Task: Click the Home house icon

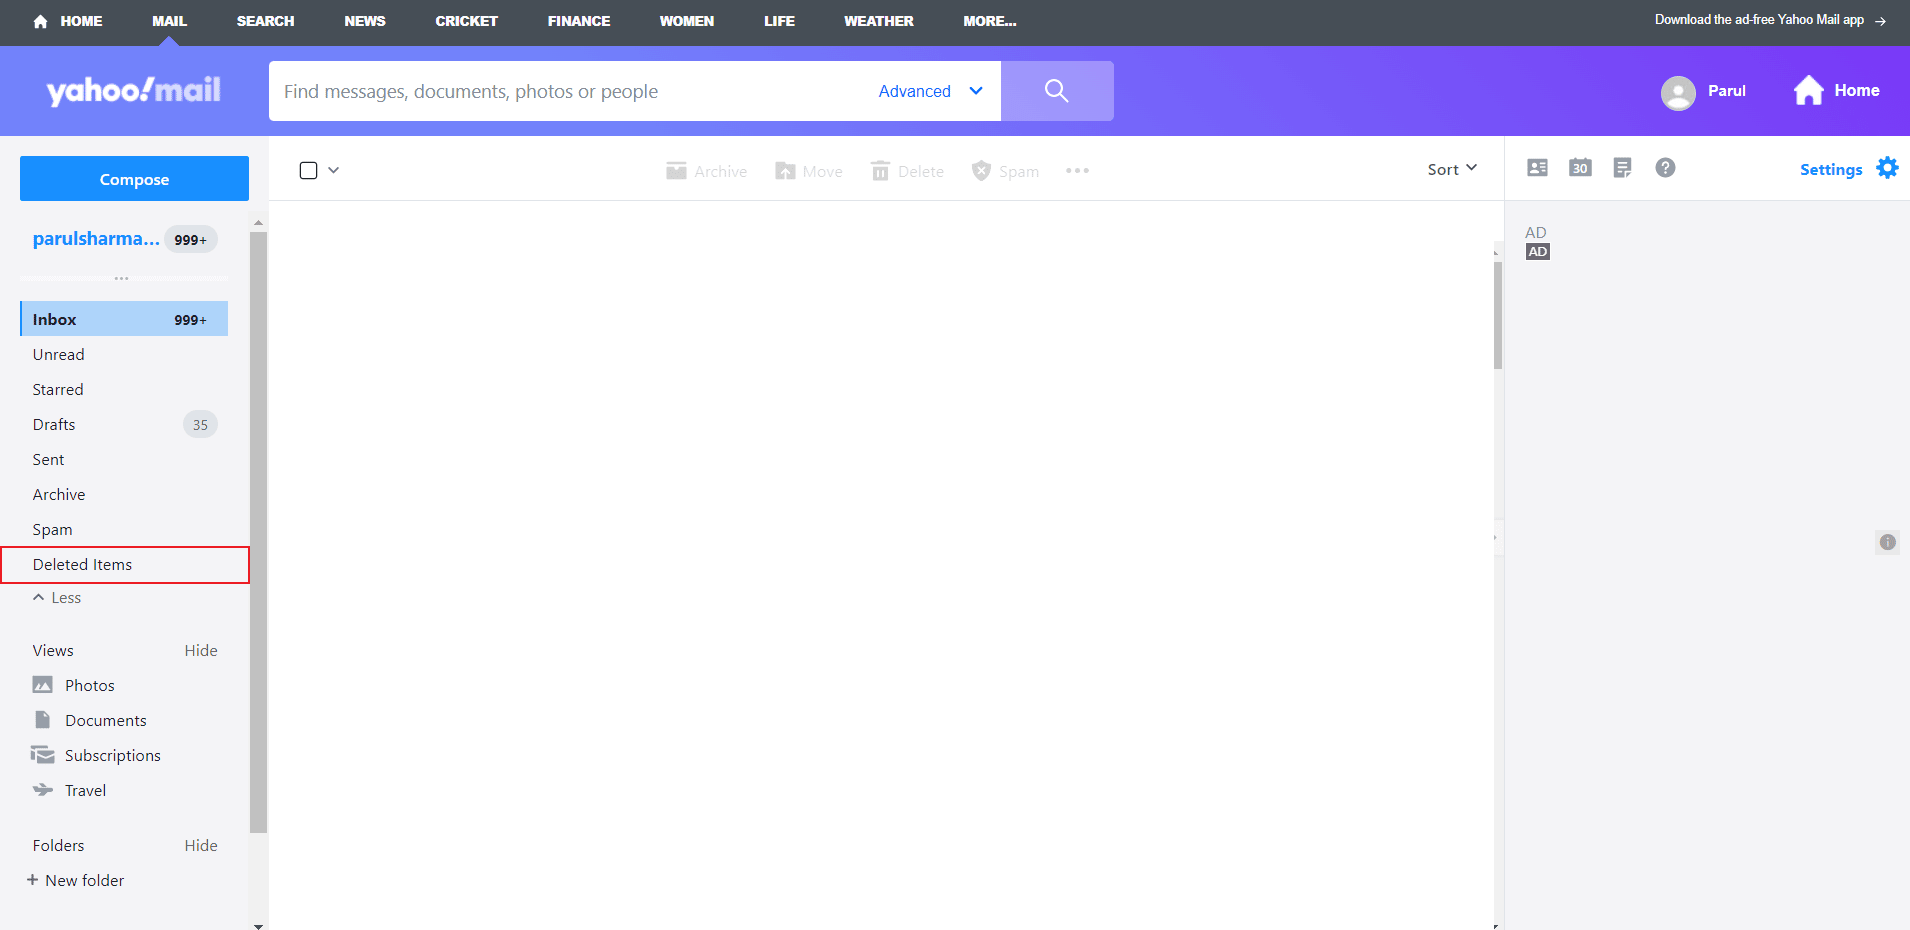Action: coord(1810,90)
